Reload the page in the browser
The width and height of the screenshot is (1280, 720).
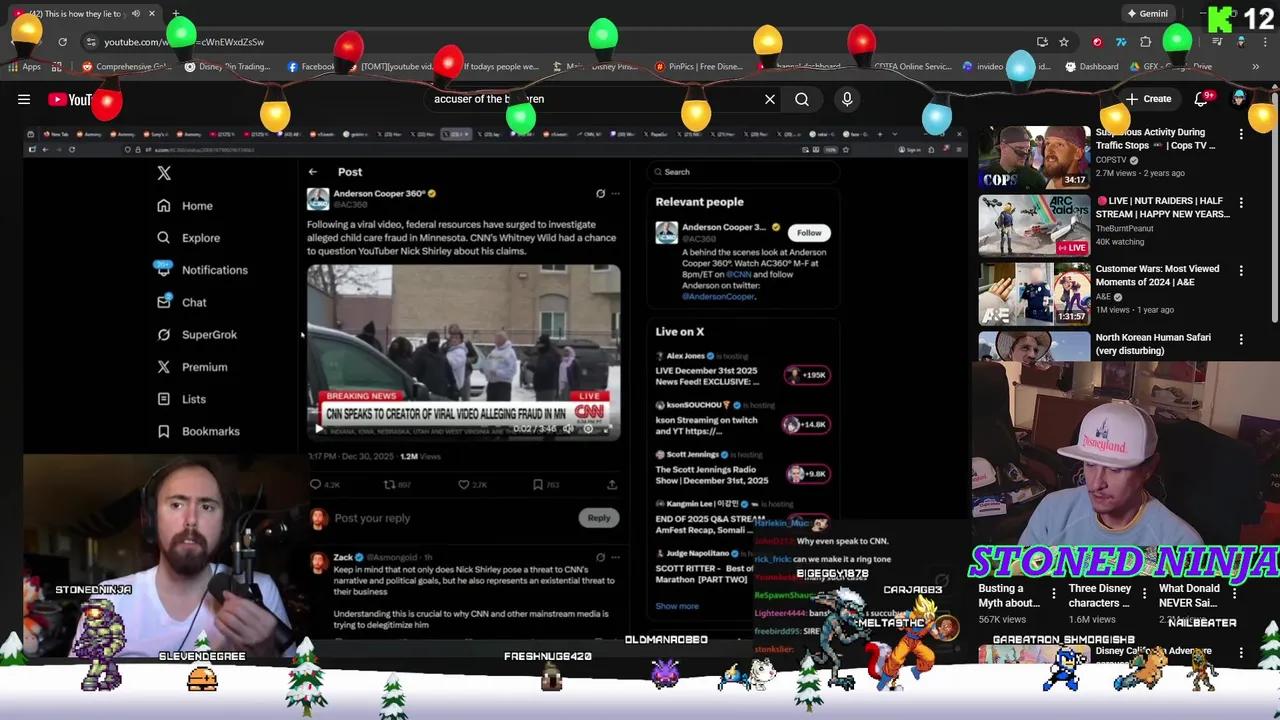62,42
